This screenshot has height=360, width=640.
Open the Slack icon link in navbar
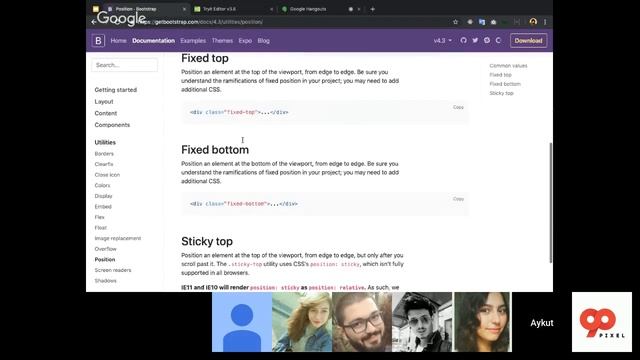(x=487, y=40)
